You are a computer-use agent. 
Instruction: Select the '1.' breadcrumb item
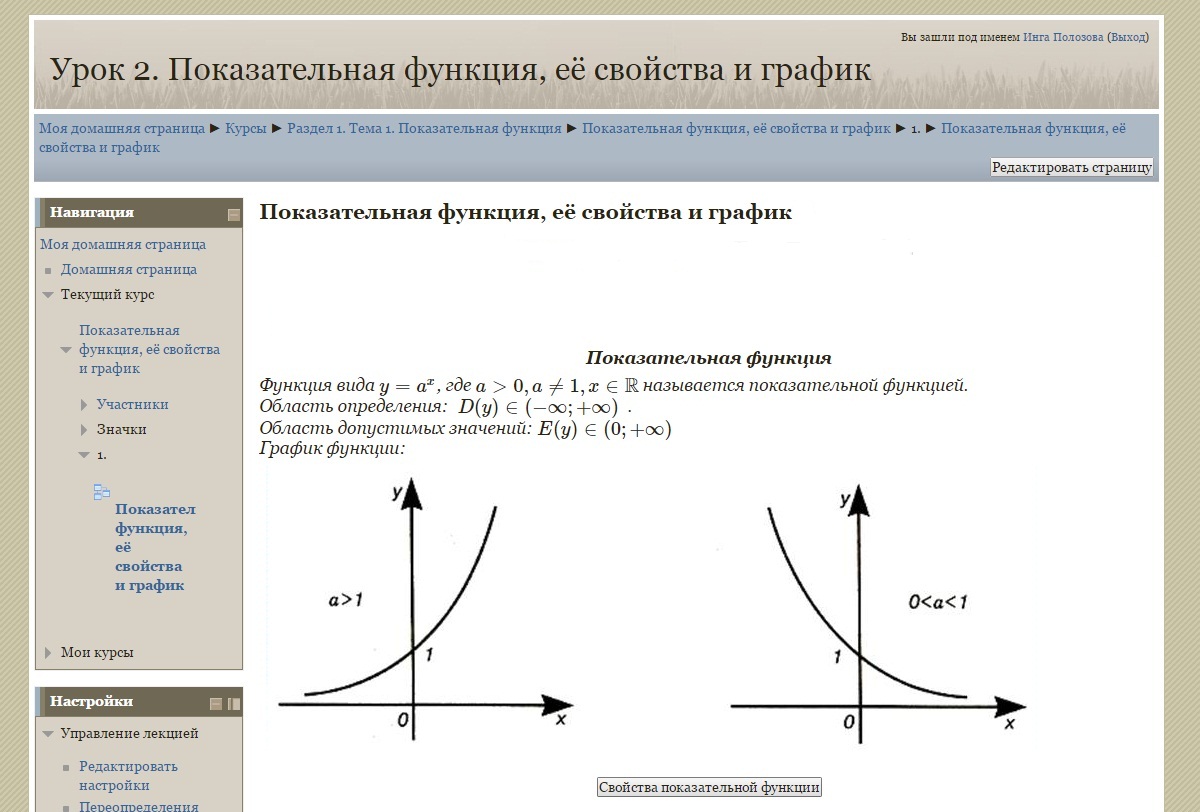click(x=916, y=129)
